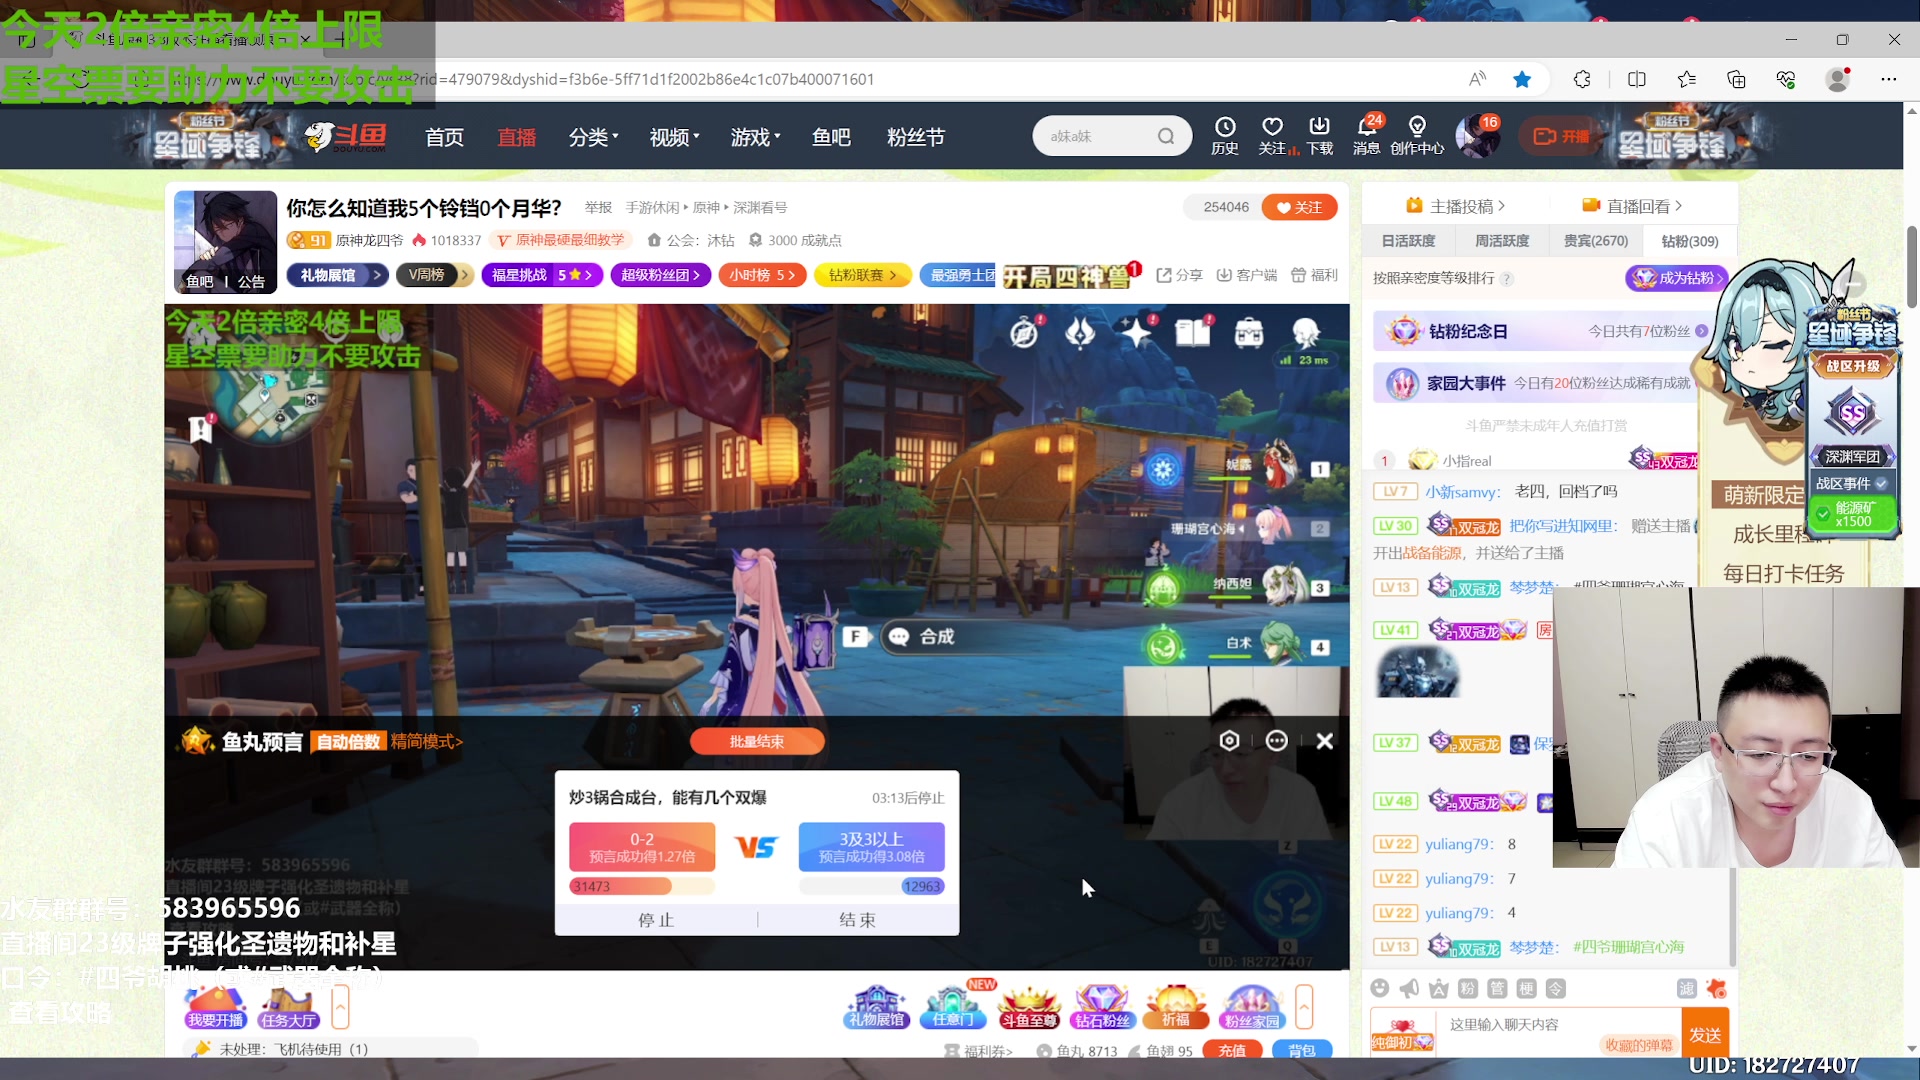Expand the 分类 dropdown menu
This screenshot has width=1920, height=1080.
[x=593, y=137]
